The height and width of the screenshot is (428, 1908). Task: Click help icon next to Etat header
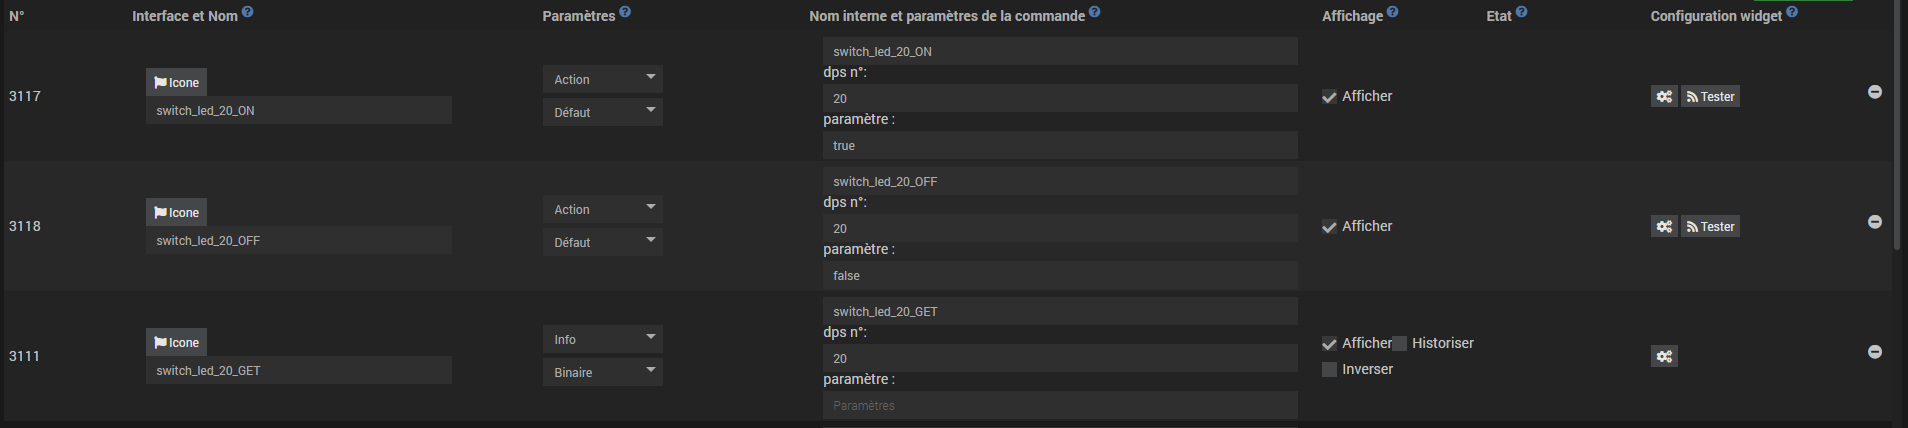coord(1521,12)
